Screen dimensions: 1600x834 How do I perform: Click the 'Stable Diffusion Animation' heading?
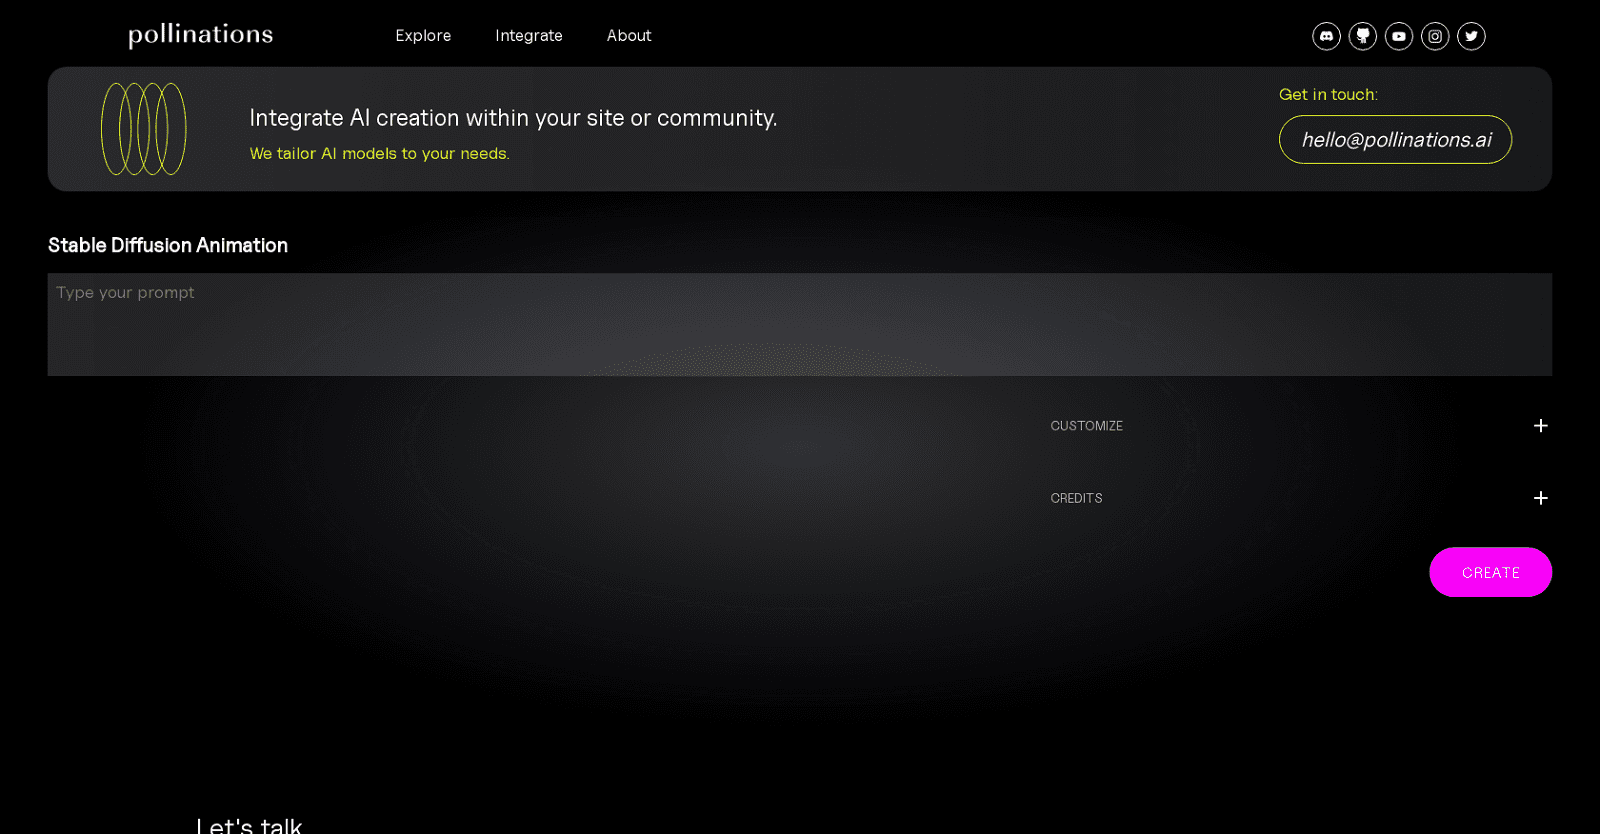tap(168, 245)
